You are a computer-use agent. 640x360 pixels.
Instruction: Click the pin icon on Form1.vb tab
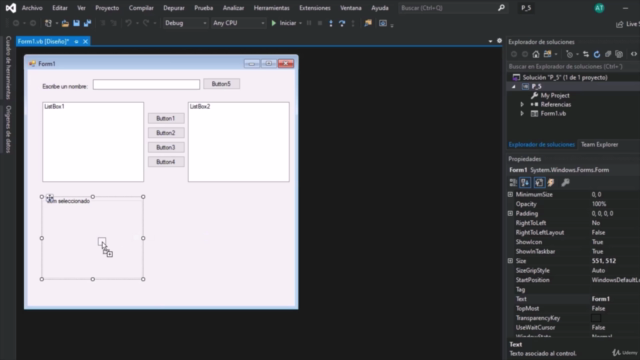pos(76,41)
